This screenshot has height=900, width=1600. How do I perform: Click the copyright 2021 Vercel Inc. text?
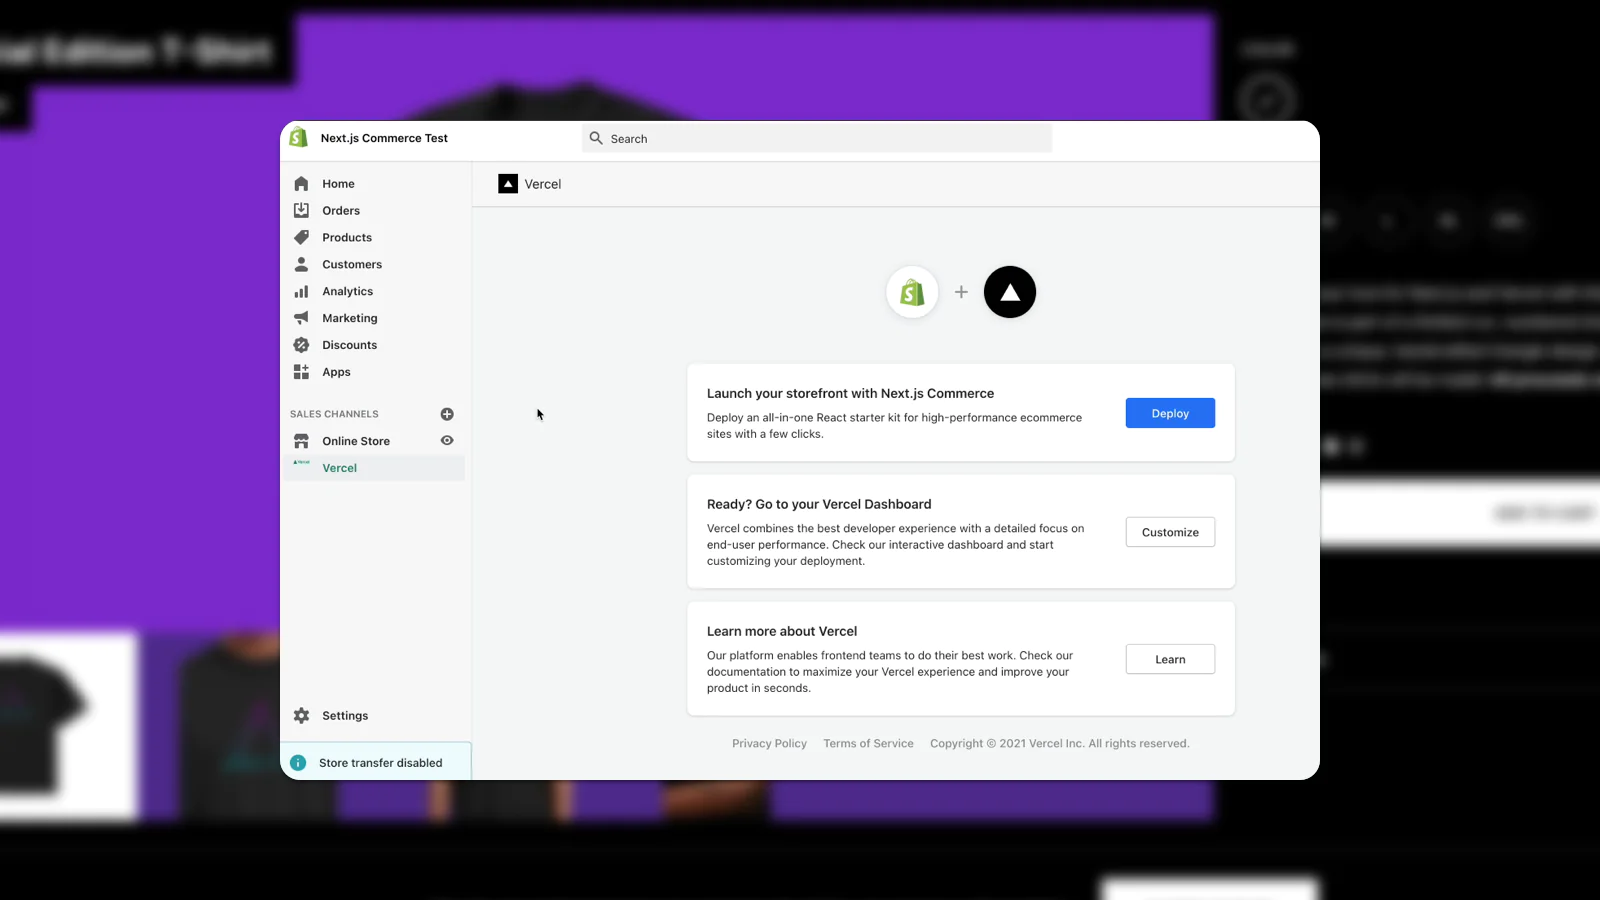coord(1060,744)
